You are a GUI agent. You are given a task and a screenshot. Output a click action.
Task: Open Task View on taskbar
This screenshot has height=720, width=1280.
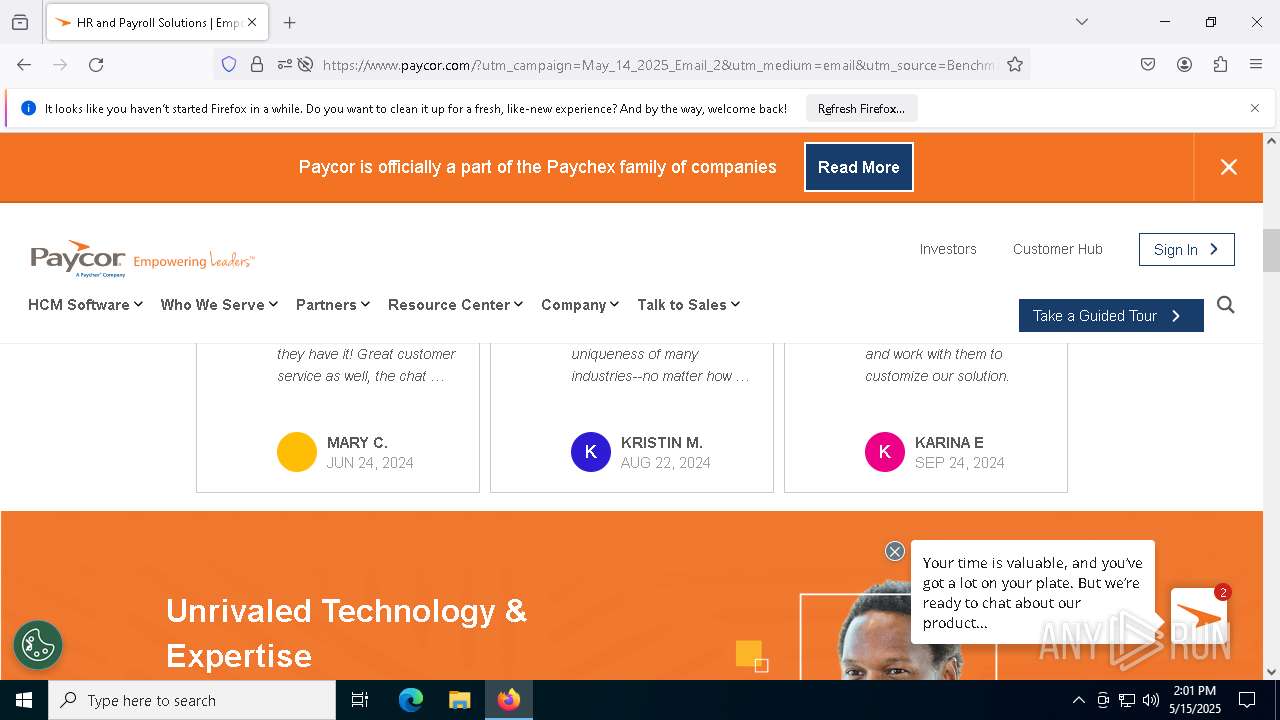360,700
